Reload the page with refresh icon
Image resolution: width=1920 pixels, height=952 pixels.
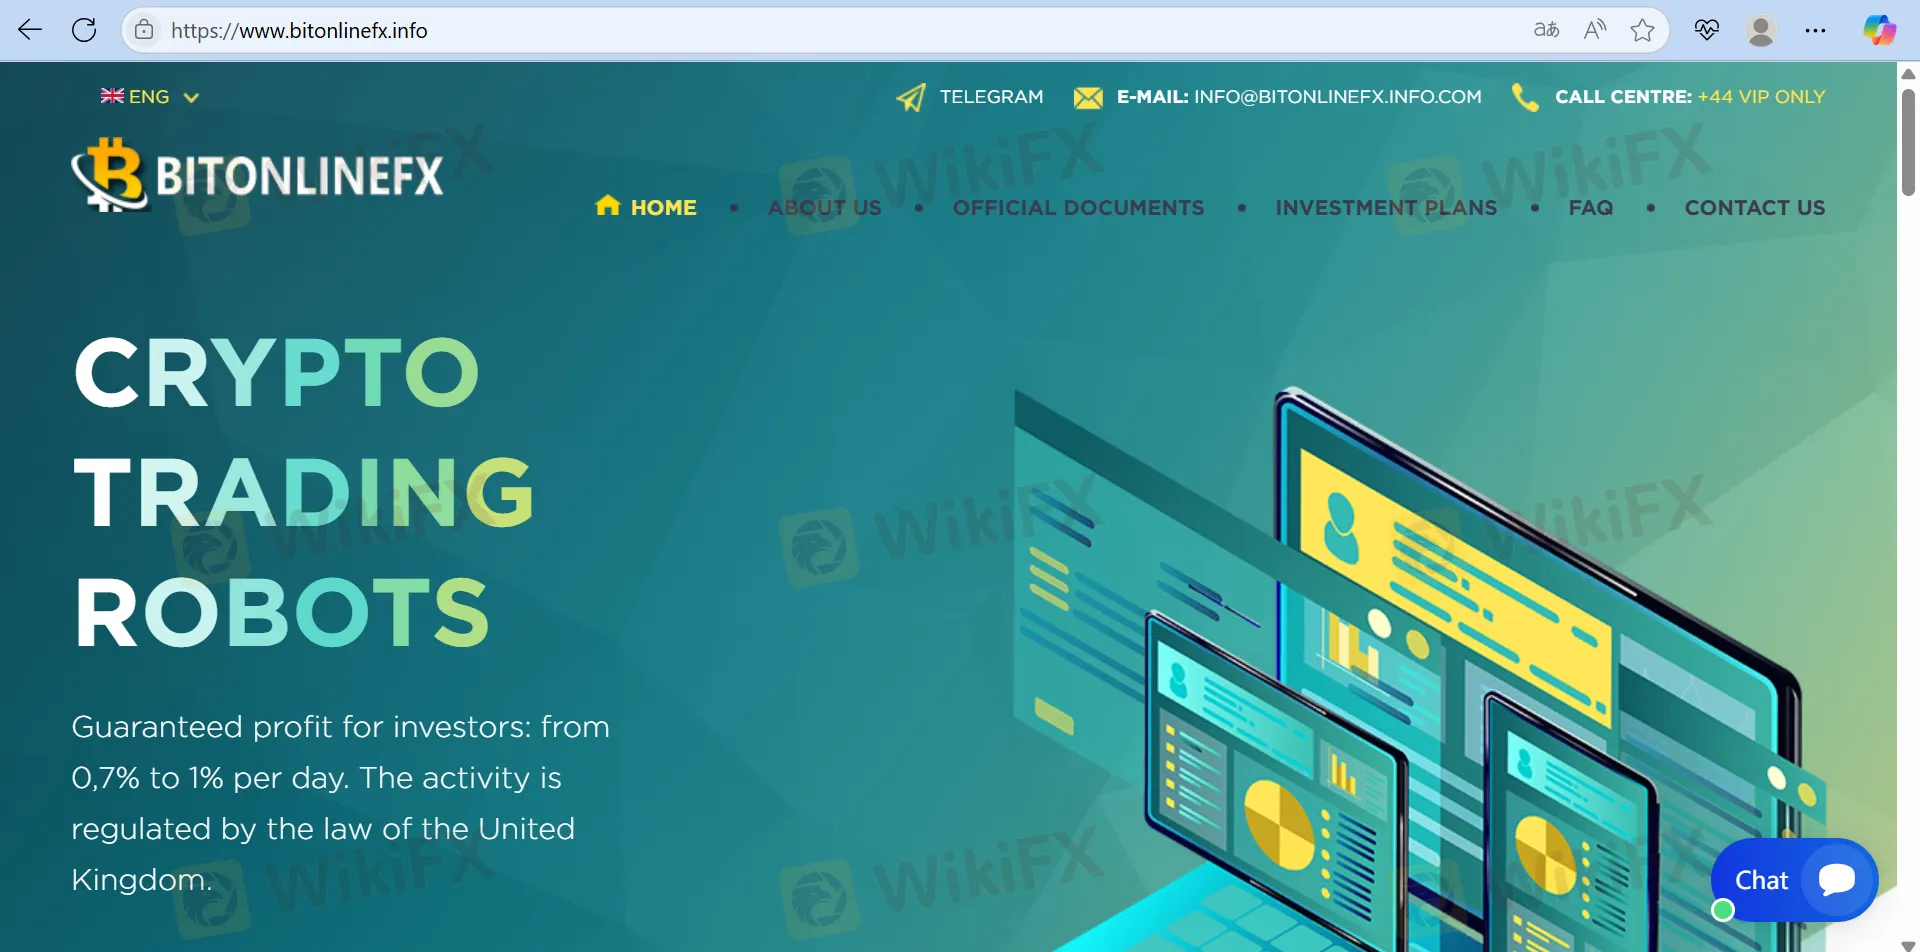click(84, 30)
